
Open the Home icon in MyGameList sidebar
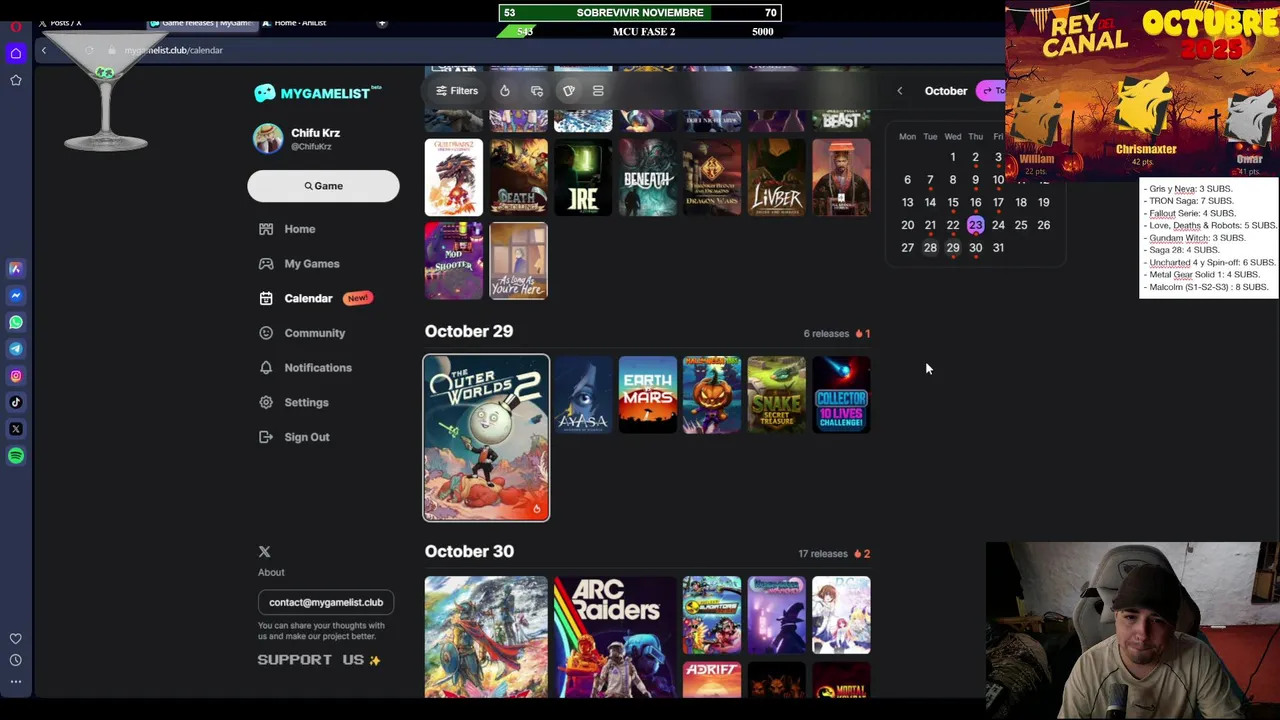point(266,229)
